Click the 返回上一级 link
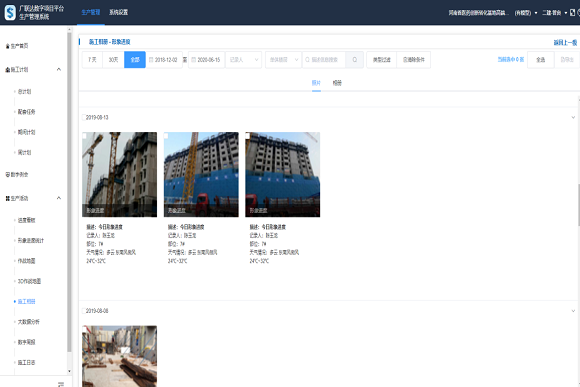Screen dimensions: 580x387 pos(565,43)
